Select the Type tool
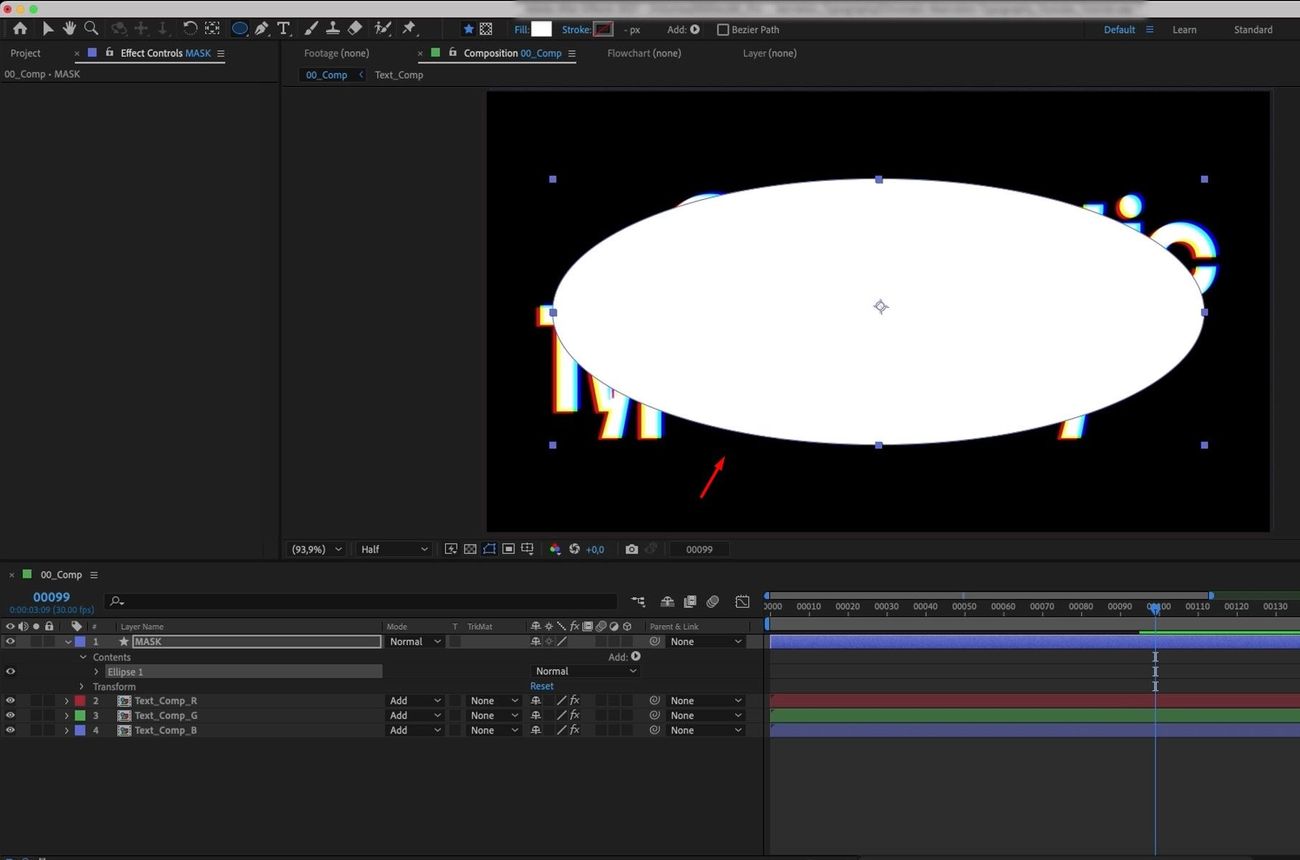The height and width of the screenshot is (860, 1300). point(285,28)
